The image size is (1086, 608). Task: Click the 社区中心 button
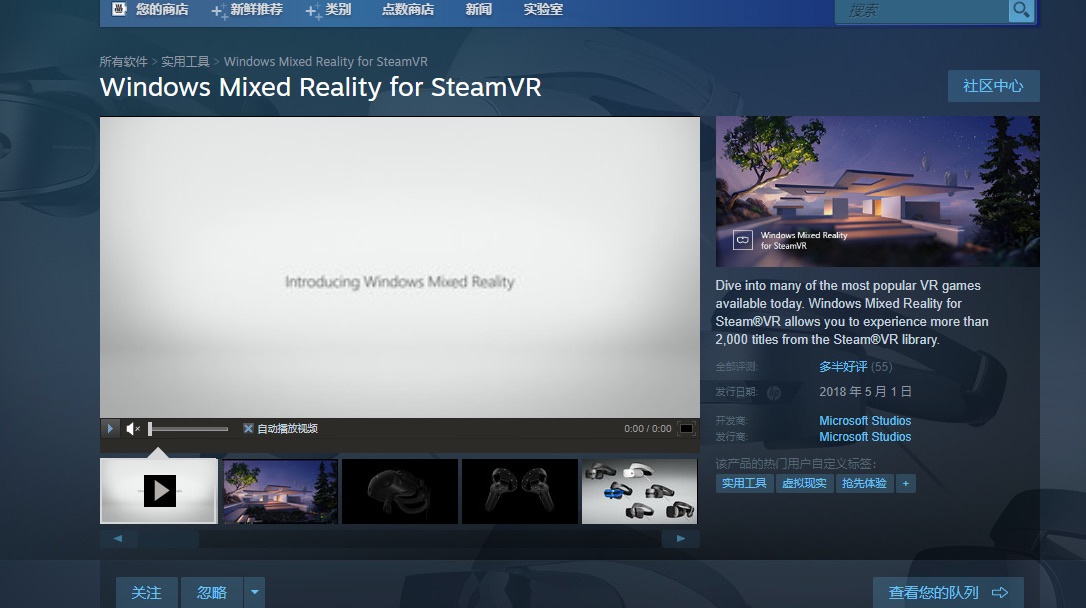click(993, 86)
